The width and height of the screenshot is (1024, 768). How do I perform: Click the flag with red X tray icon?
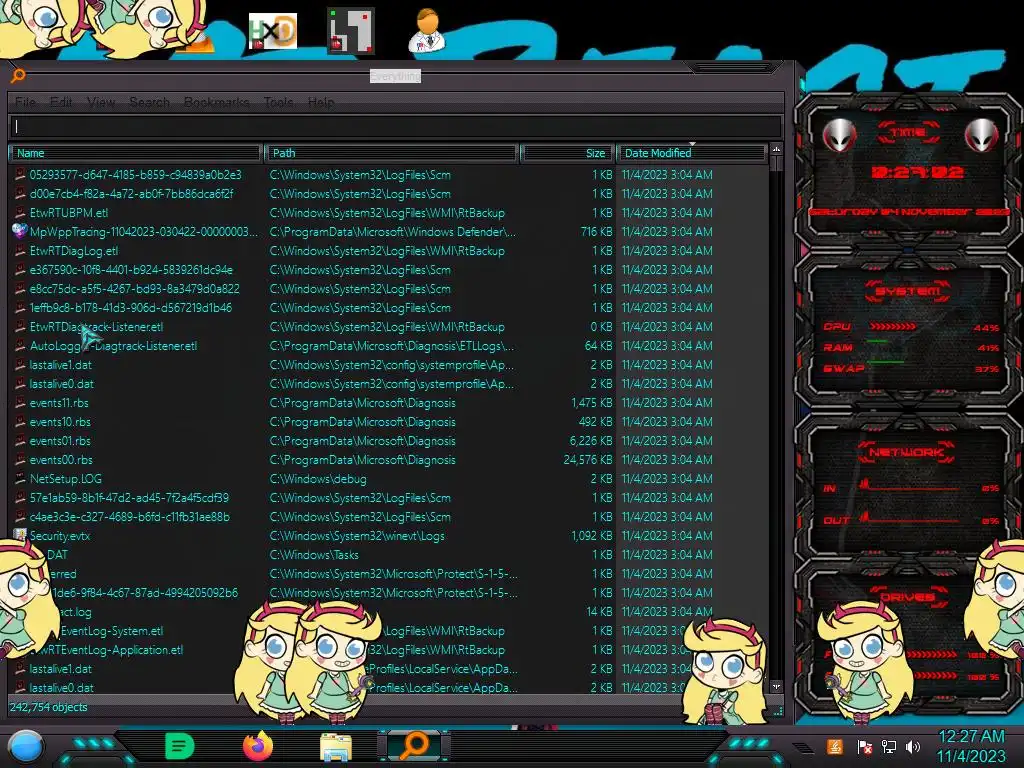click(x=865, y=746)
